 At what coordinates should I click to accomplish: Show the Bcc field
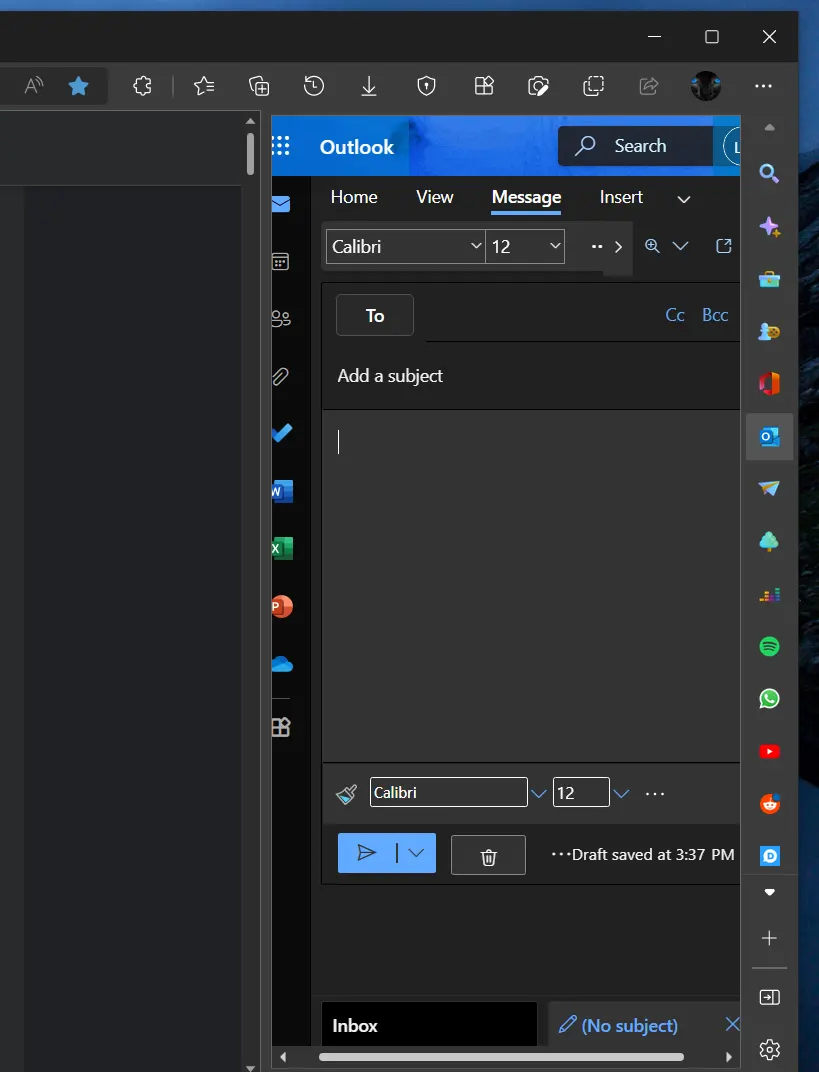715,315
